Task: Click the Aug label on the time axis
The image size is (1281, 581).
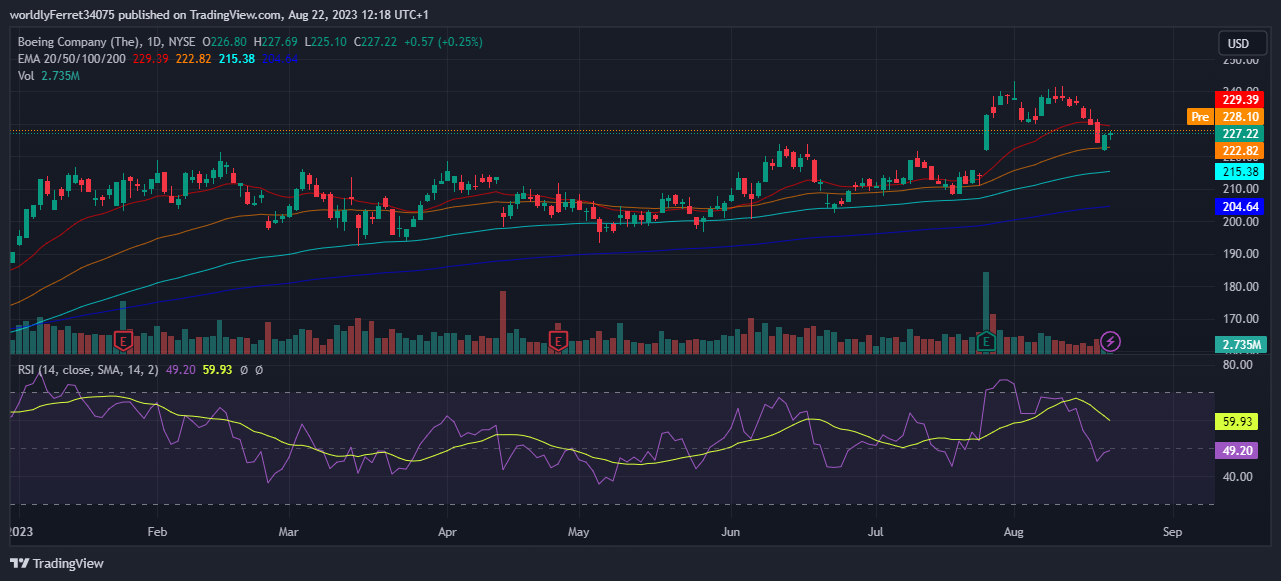Action: (1015, 533)
